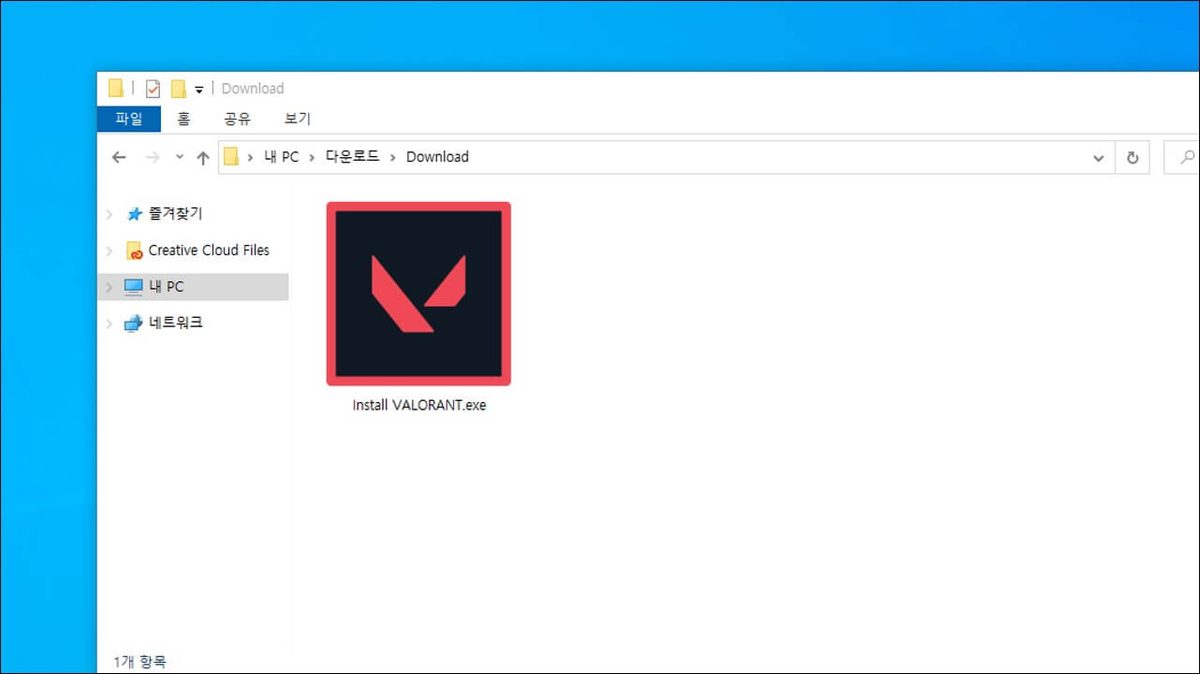Open the address bar history dropdown
Screen dimensions: 1200x674
coord(1099,158)
